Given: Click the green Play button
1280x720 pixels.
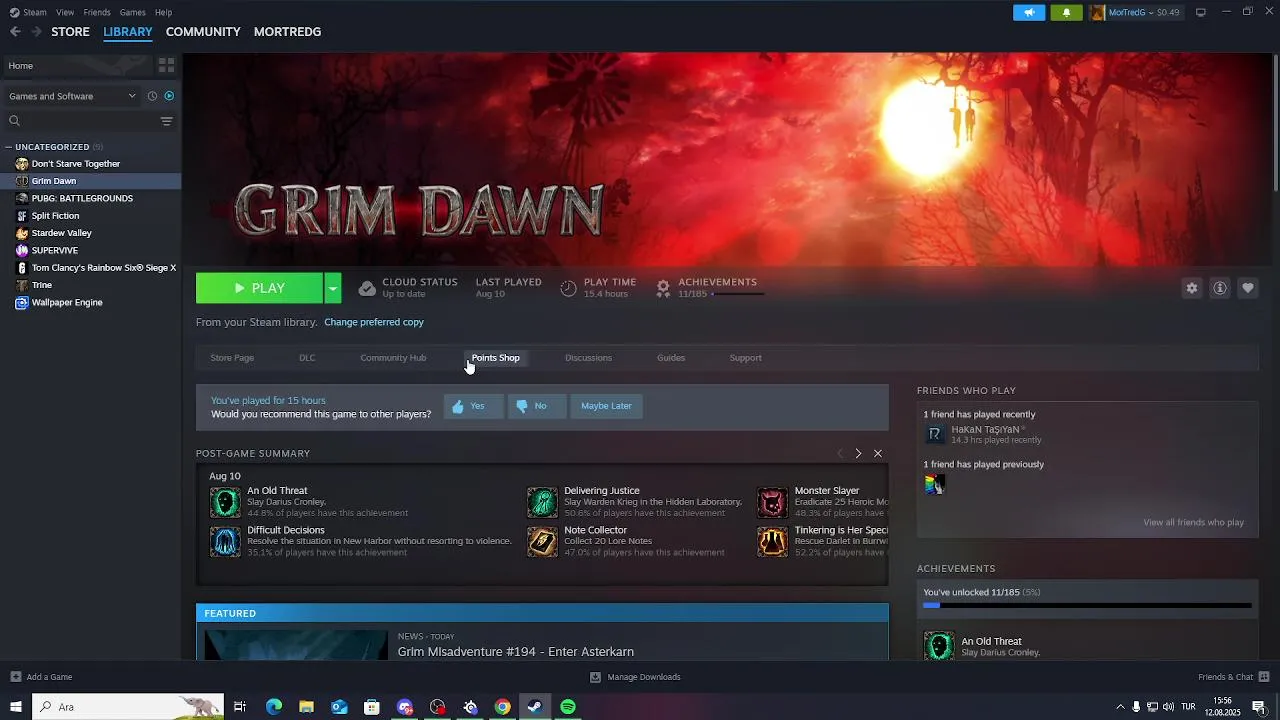Looking at the screenshot, I should (x=260, y=288).
